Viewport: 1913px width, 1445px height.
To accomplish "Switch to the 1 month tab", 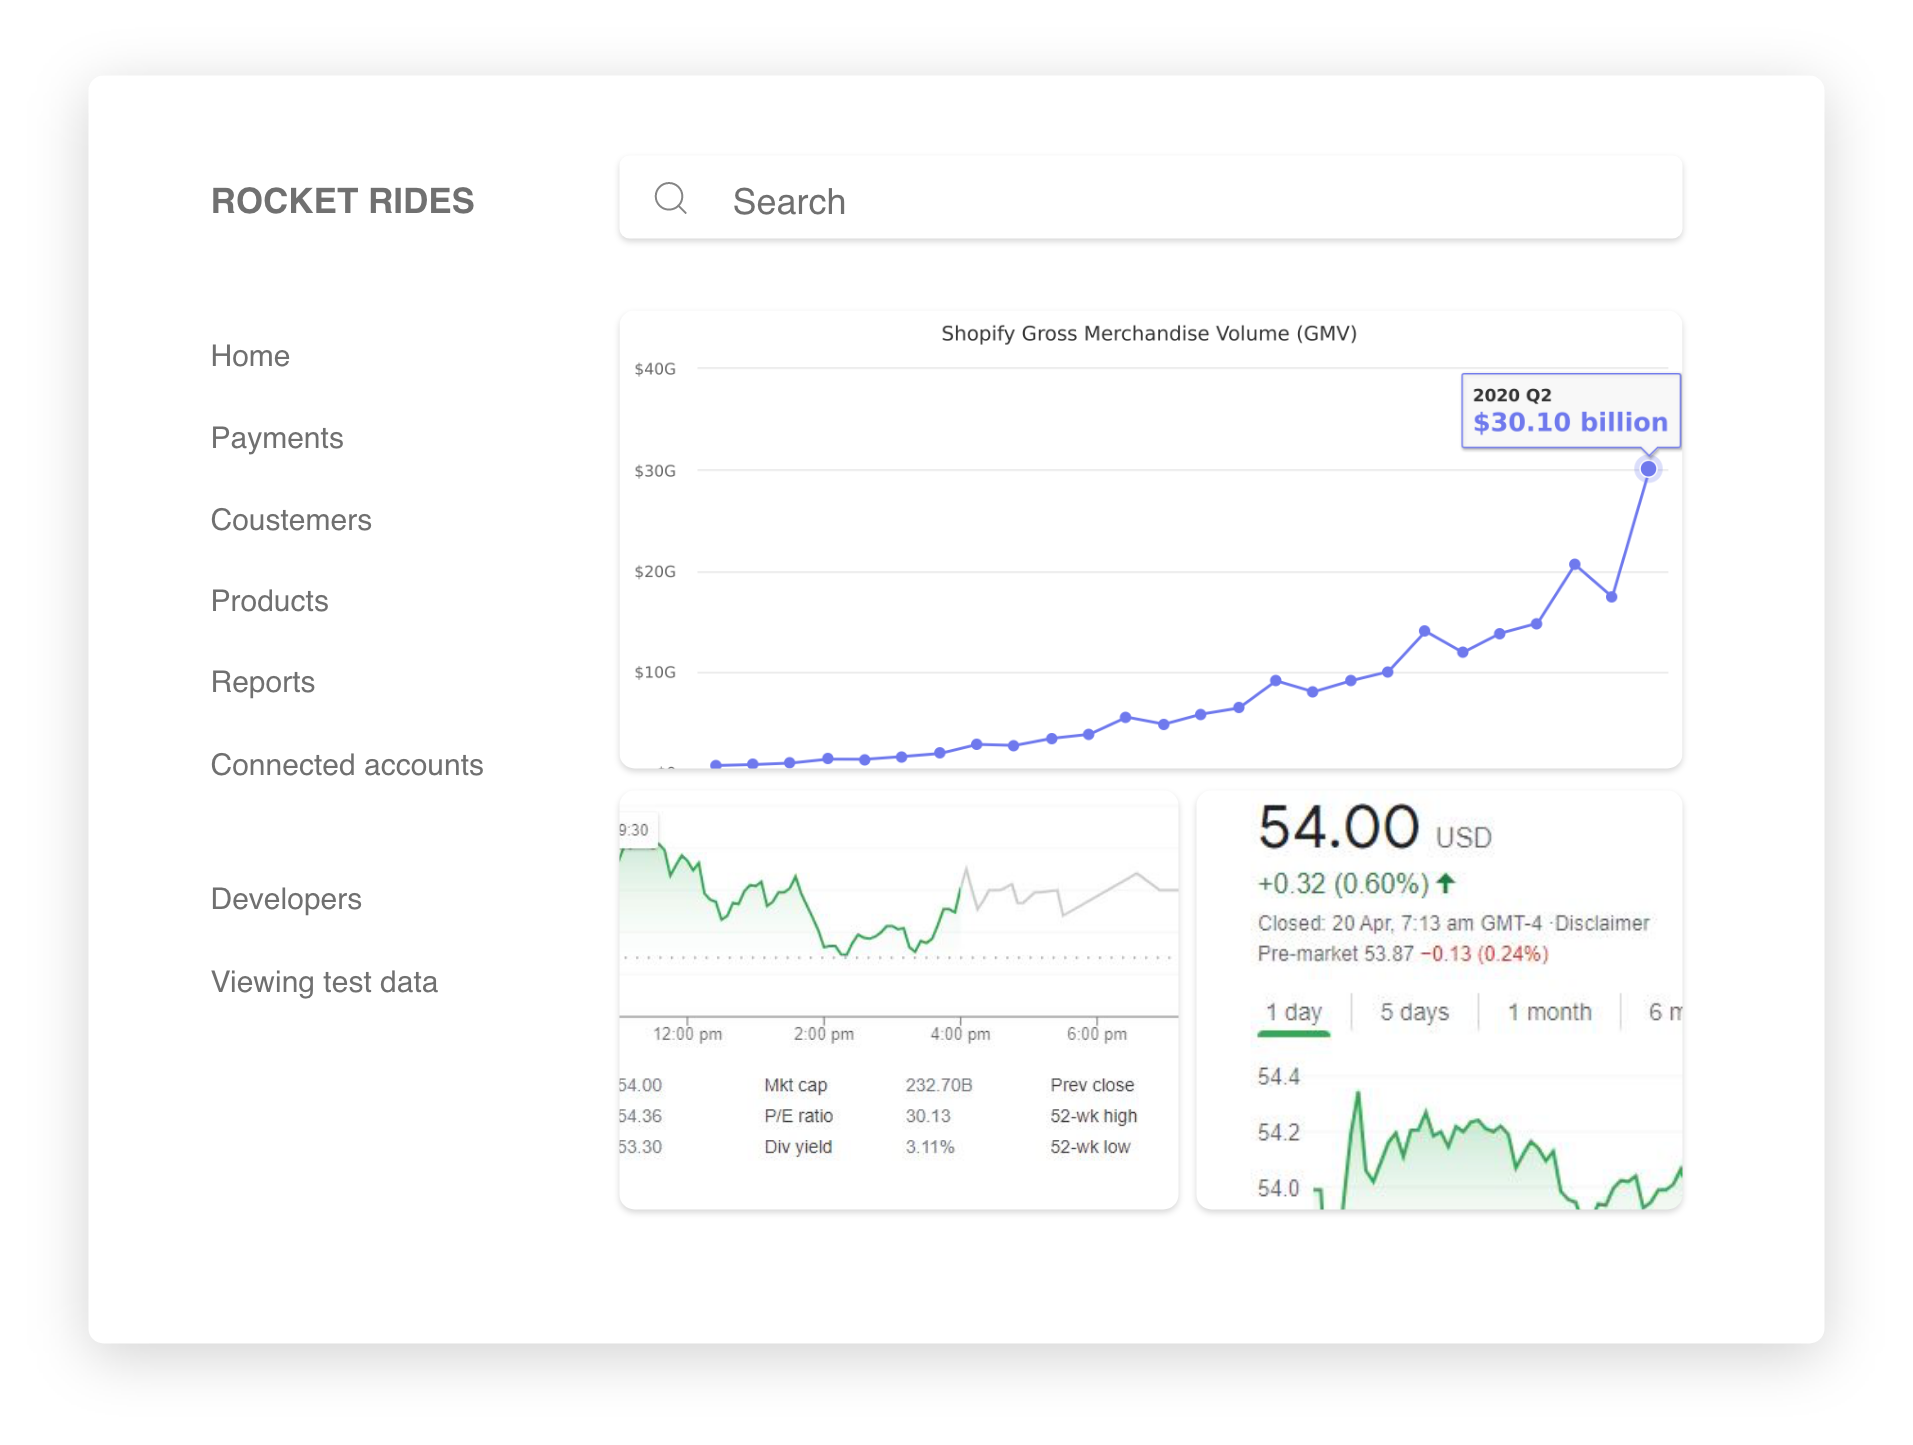I will point(1549,1012).
